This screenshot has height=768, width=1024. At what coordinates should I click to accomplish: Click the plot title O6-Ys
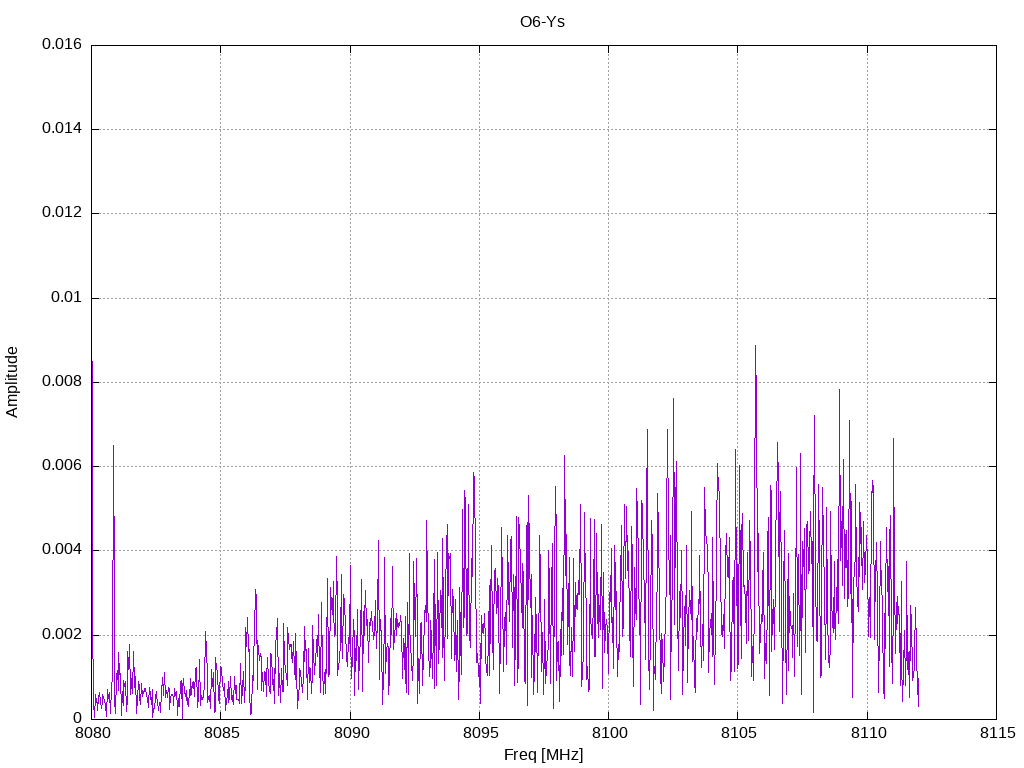pyautogui.click(x=543, y=21)
